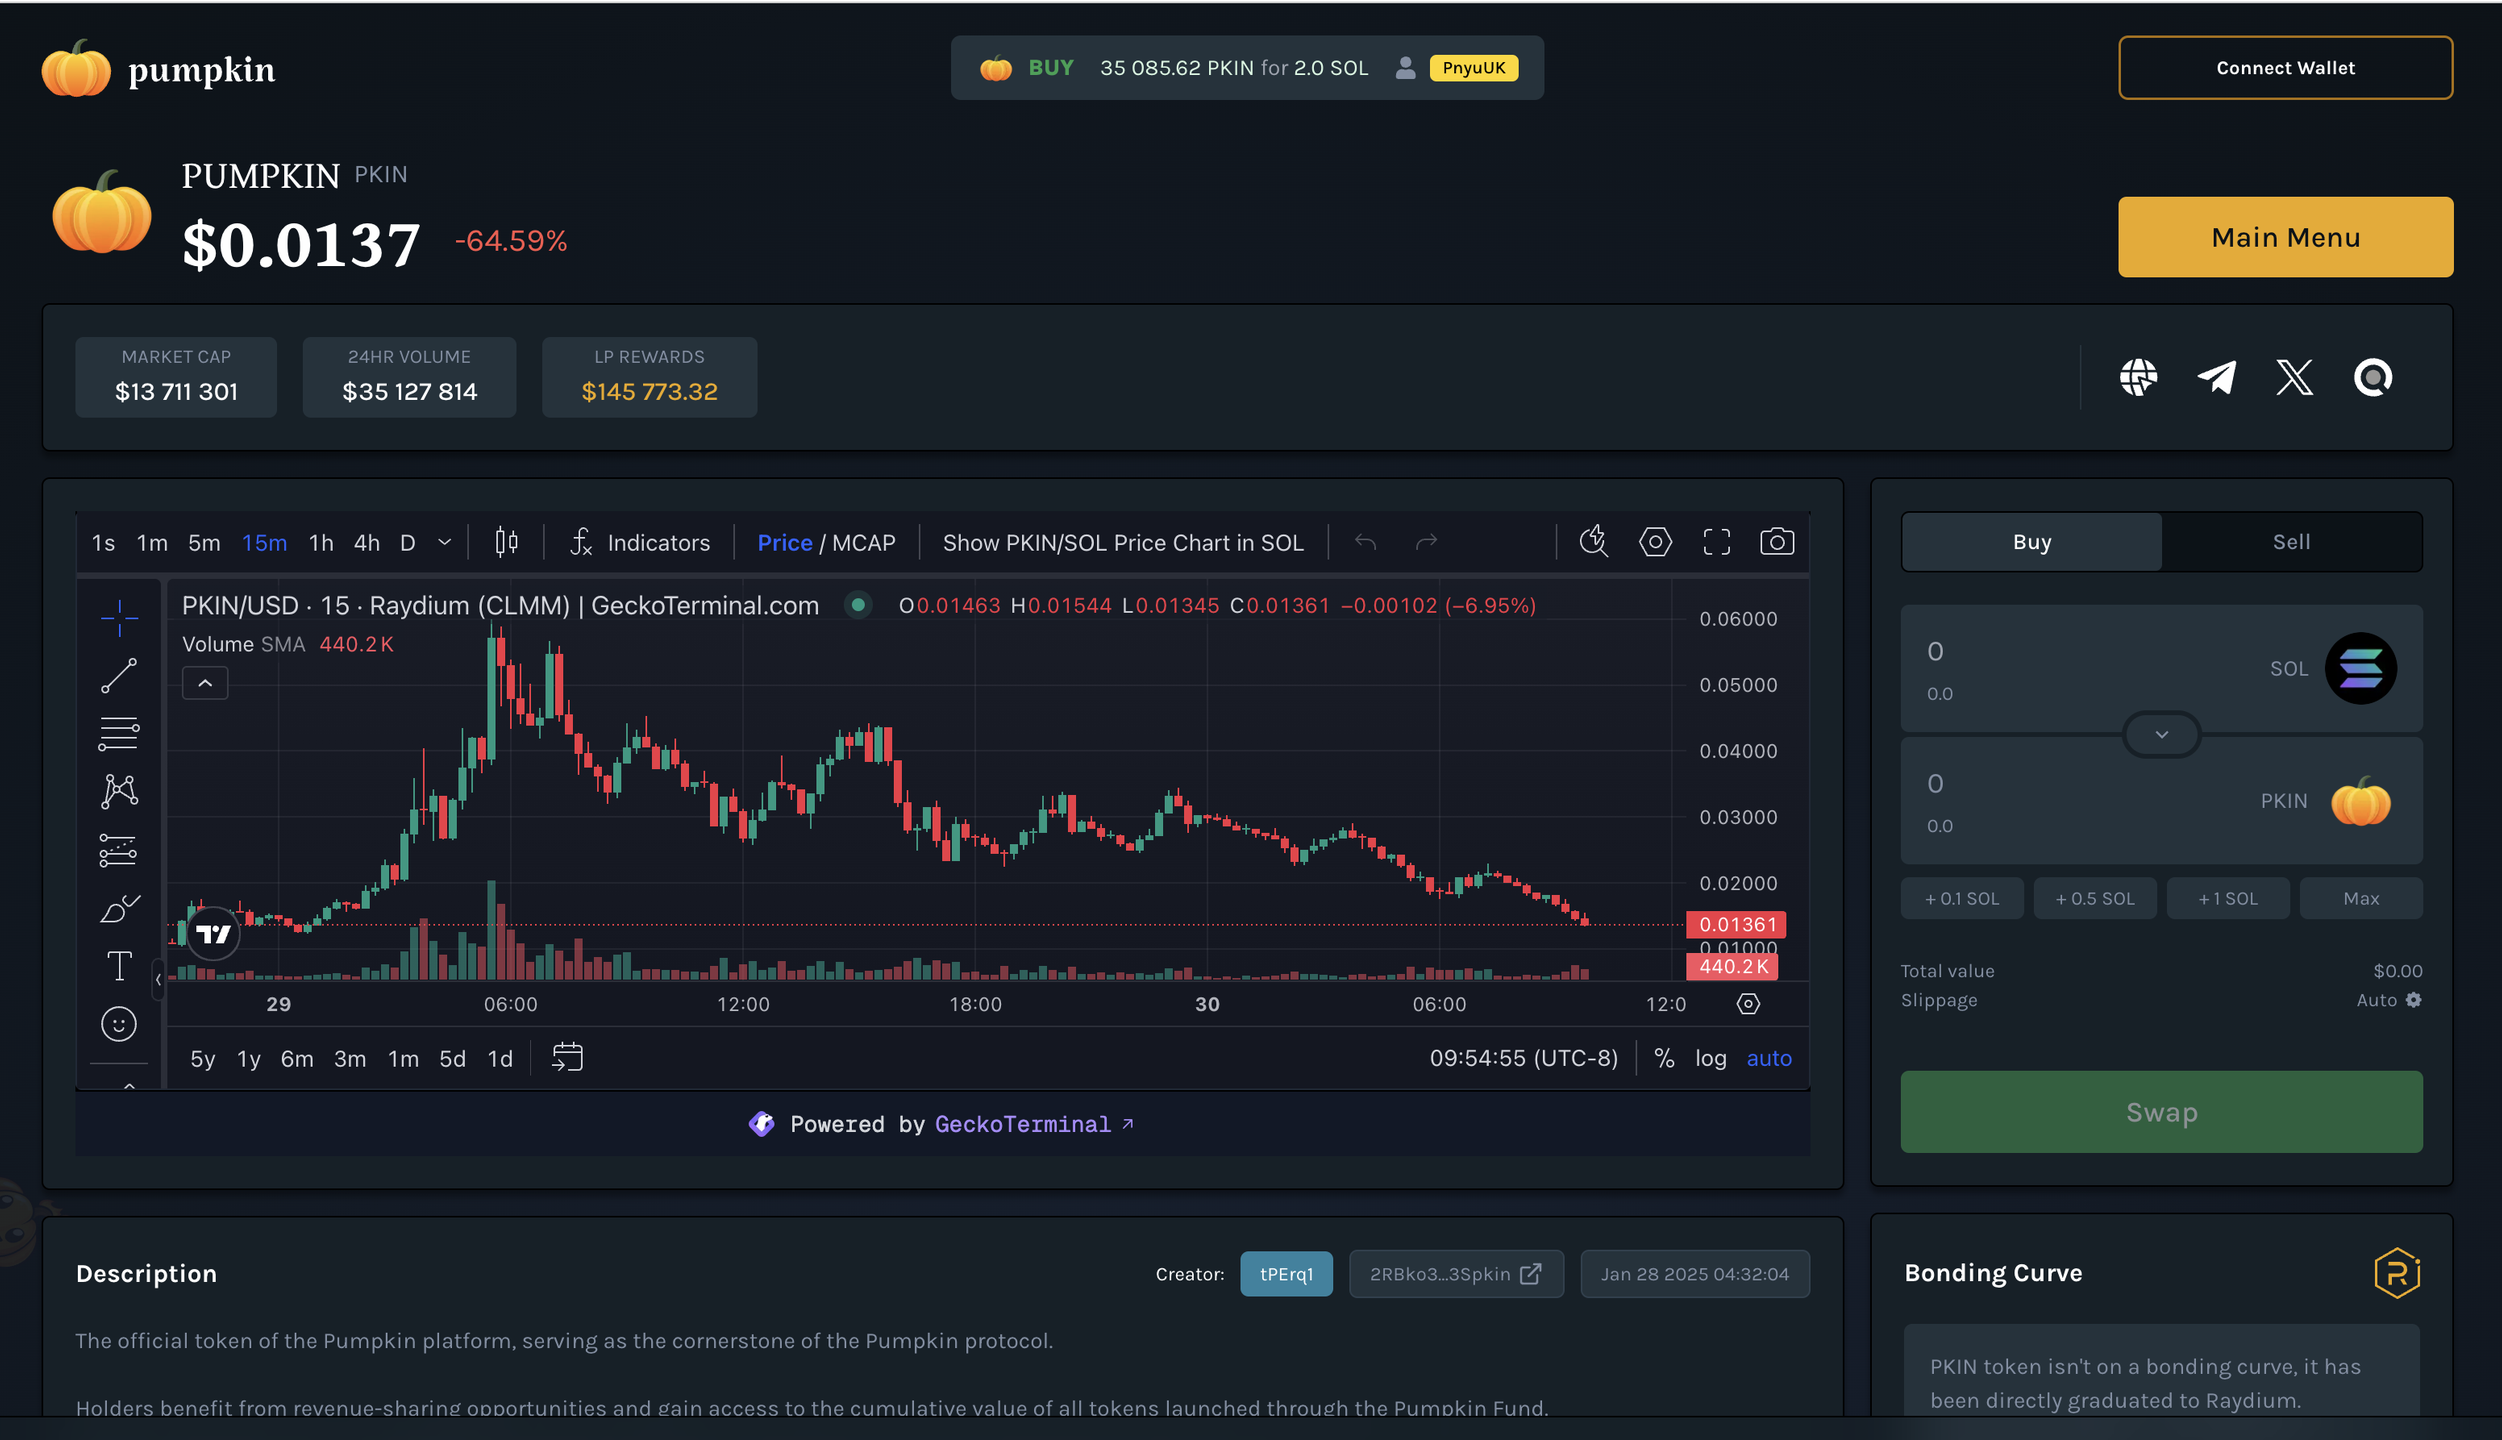Screen dimensions: 2502x1440
Task: Toggle auto scale on chart
Action: [x=1768, y=1058]
